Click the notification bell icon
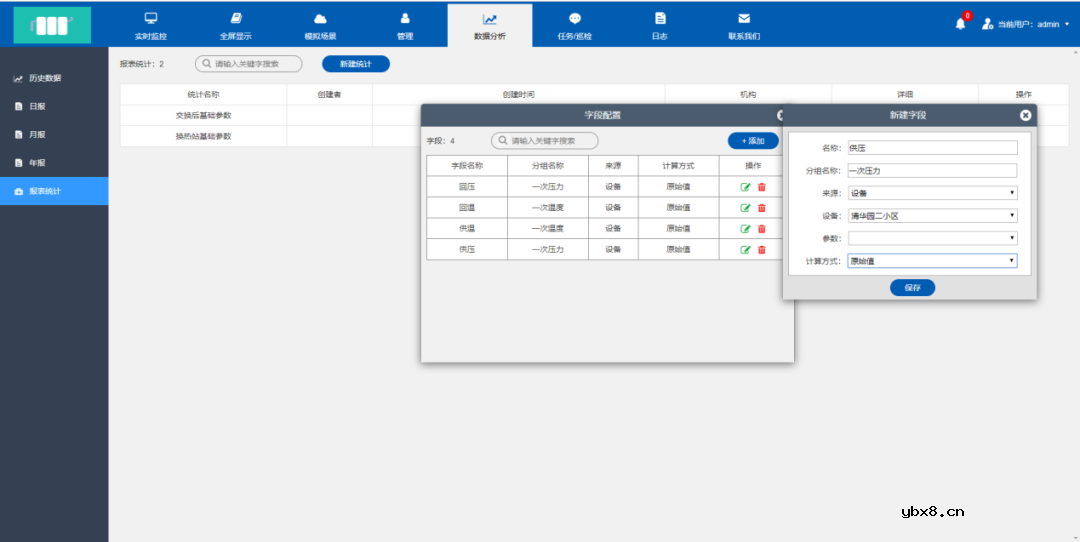 click(961, 24)
